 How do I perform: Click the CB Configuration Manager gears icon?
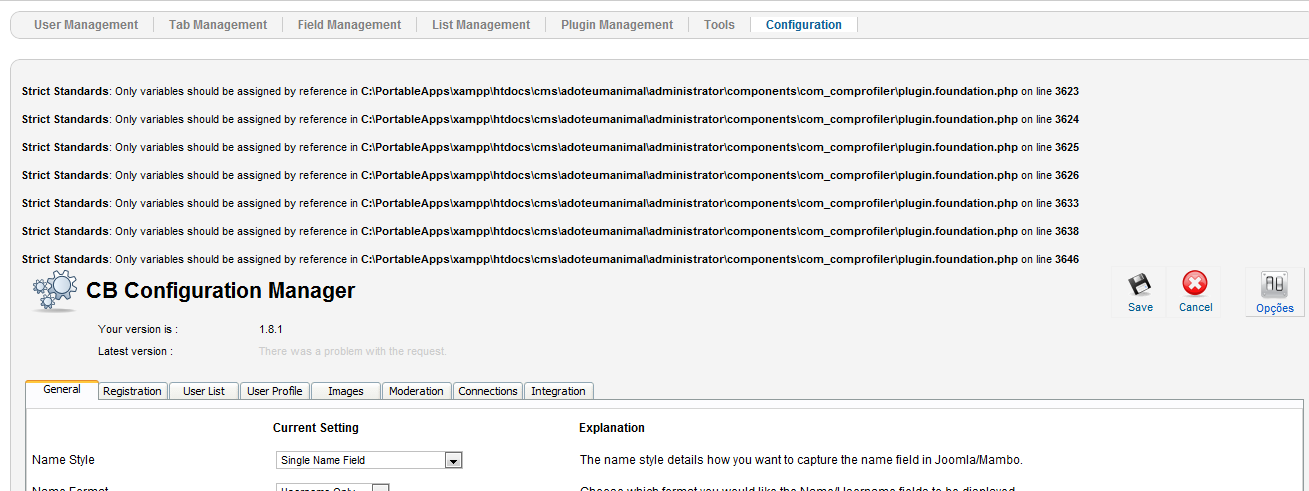(54, 291)
